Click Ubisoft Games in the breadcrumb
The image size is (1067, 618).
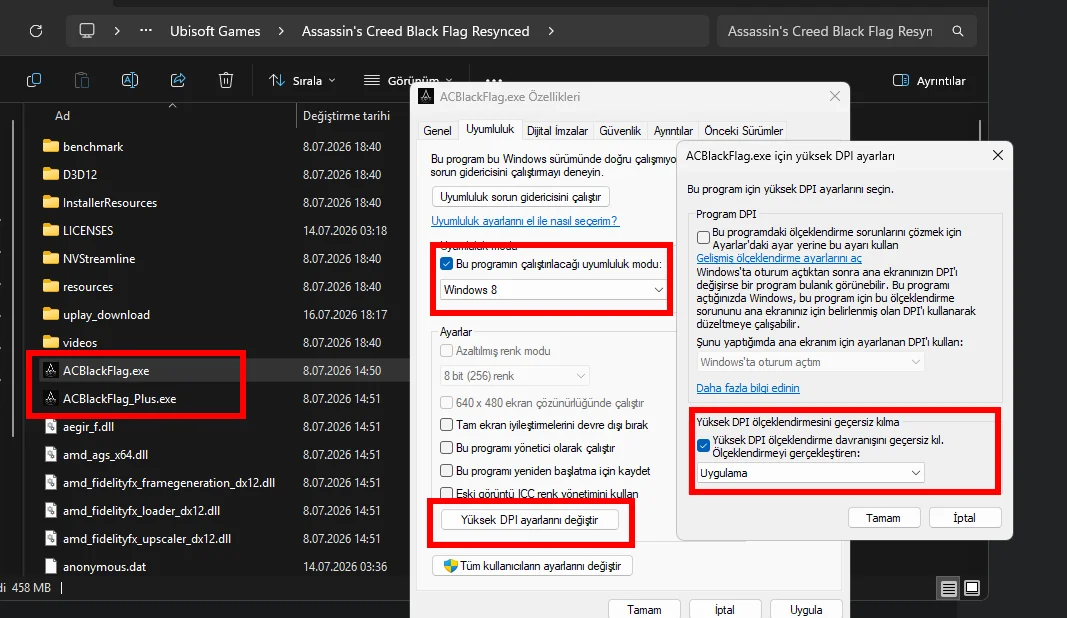tap(215, 31)
